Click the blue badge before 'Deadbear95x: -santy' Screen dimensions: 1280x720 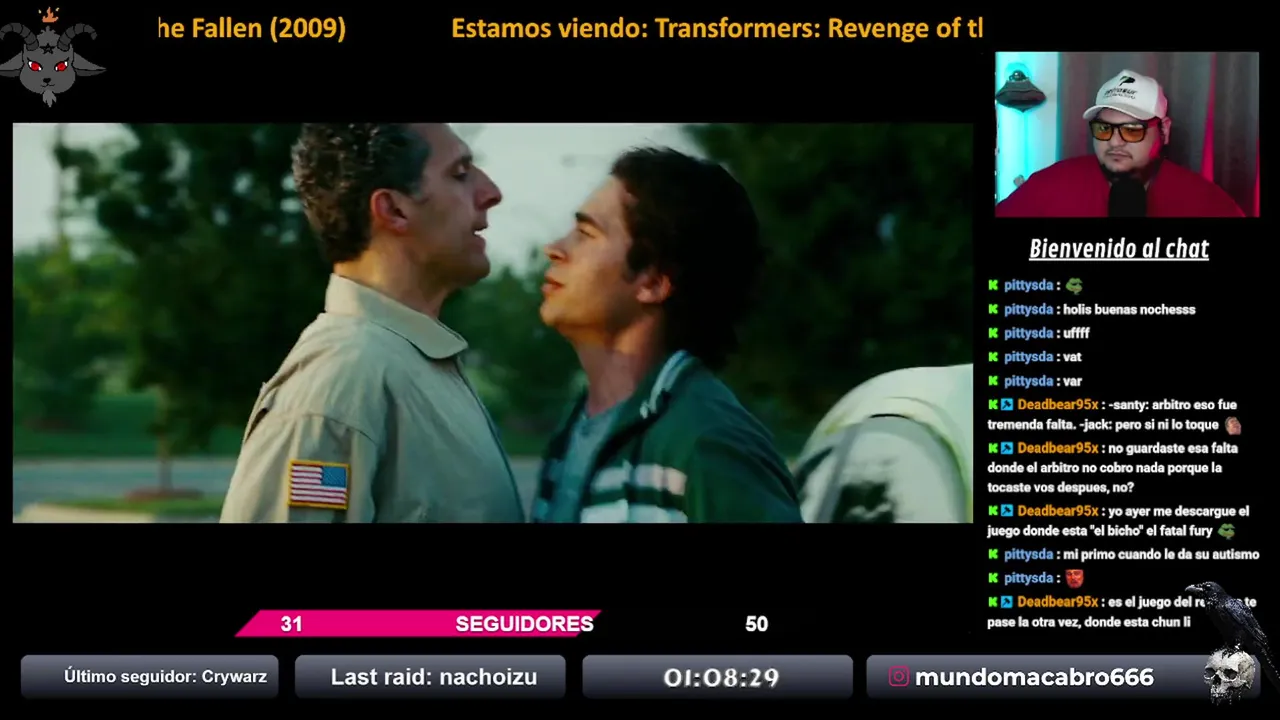(x=1007, y=405)
